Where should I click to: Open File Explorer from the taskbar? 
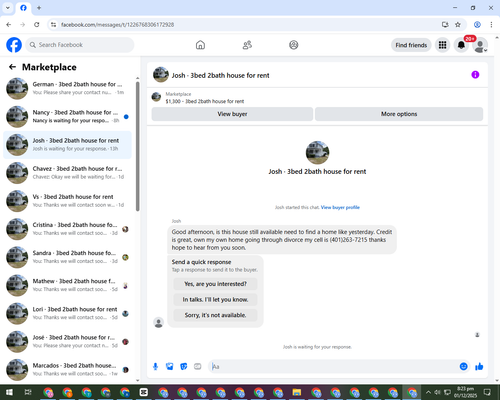tap(297, 392)
